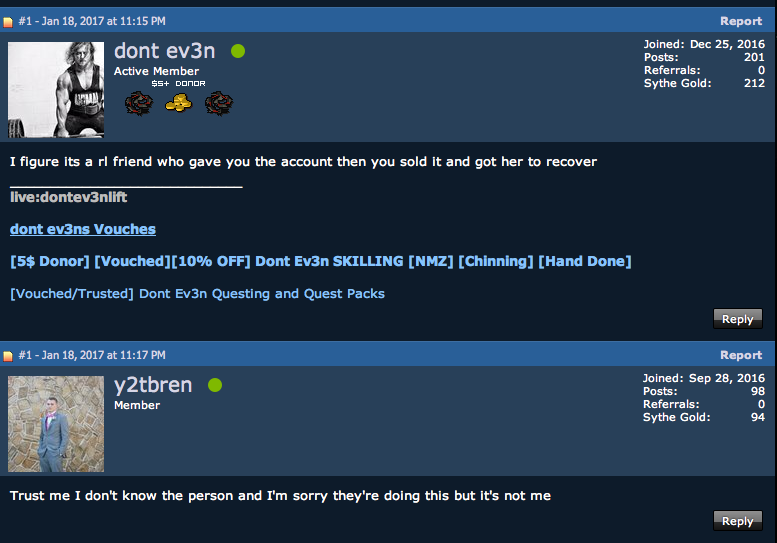Open the dont ev3ns Vouches link

83,229
